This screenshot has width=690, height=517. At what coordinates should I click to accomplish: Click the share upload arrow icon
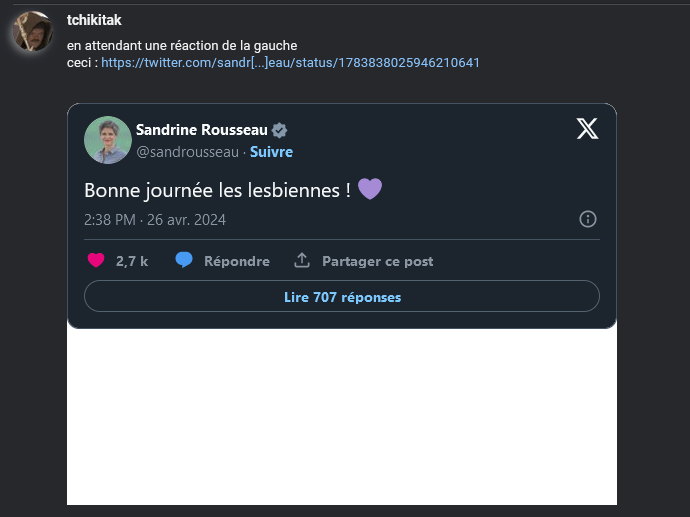[x=302, y=261]
